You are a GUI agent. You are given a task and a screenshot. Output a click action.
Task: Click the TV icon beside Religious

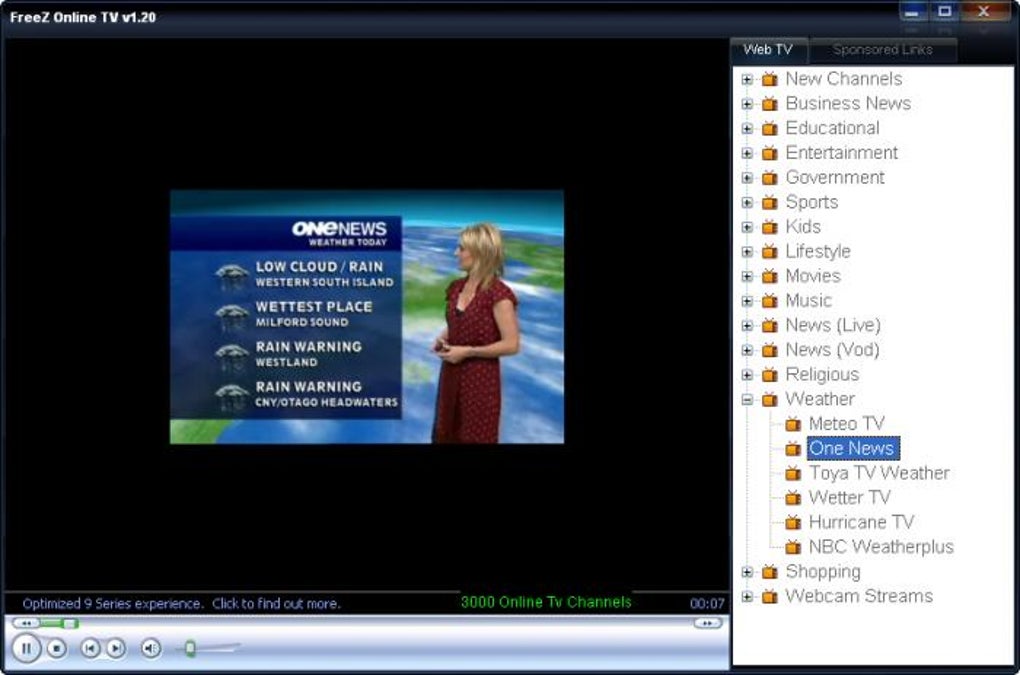[770, 375]
